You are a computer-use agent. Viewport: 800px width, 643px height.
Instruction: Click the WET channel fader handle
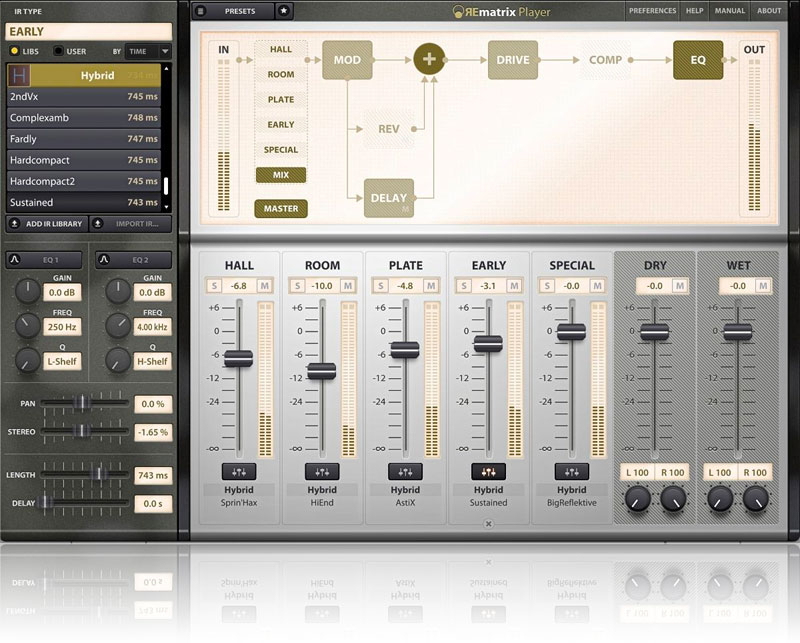[738, 332]
